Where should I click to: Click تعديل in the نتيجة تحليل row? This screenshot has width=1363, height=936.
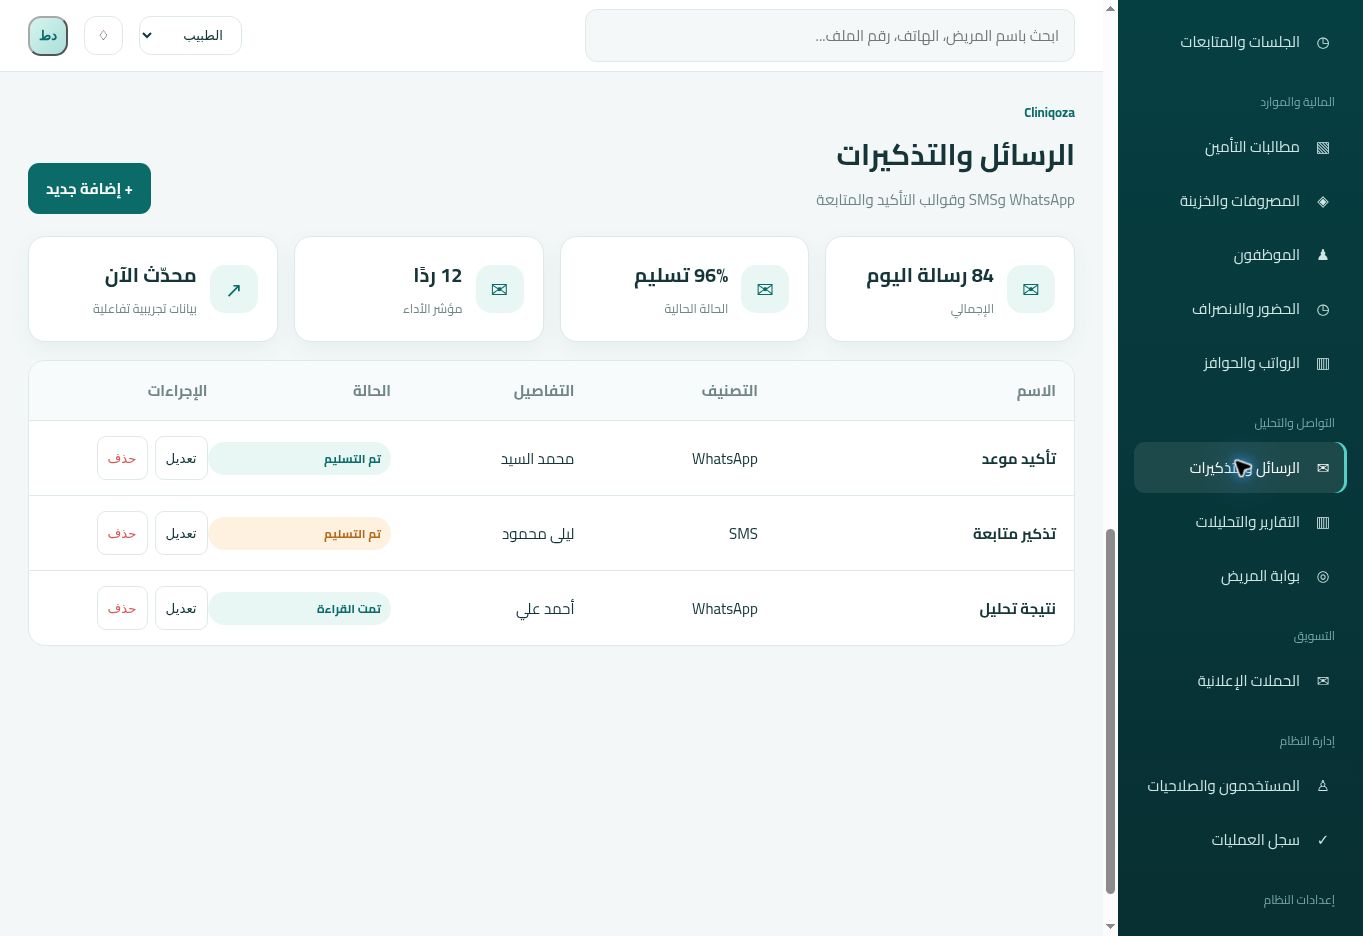tap(181, 608)
